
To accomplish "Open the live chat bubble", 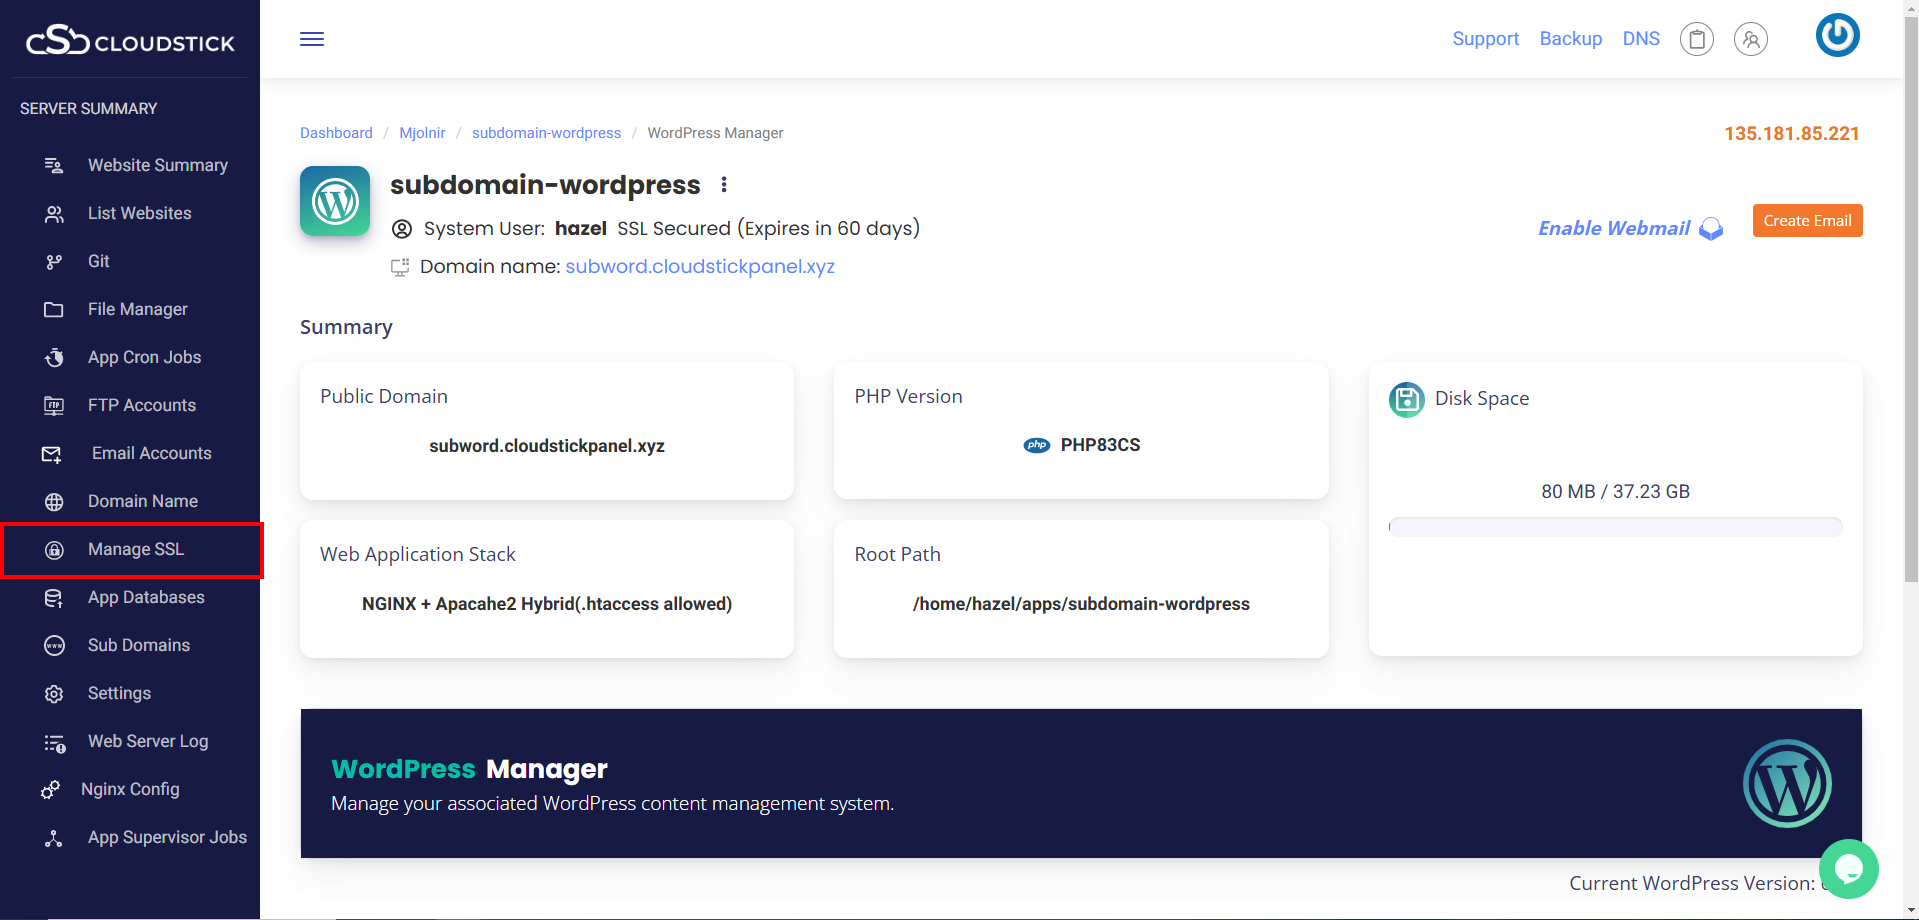I will pyautogui.click(x=1848, y=868).
